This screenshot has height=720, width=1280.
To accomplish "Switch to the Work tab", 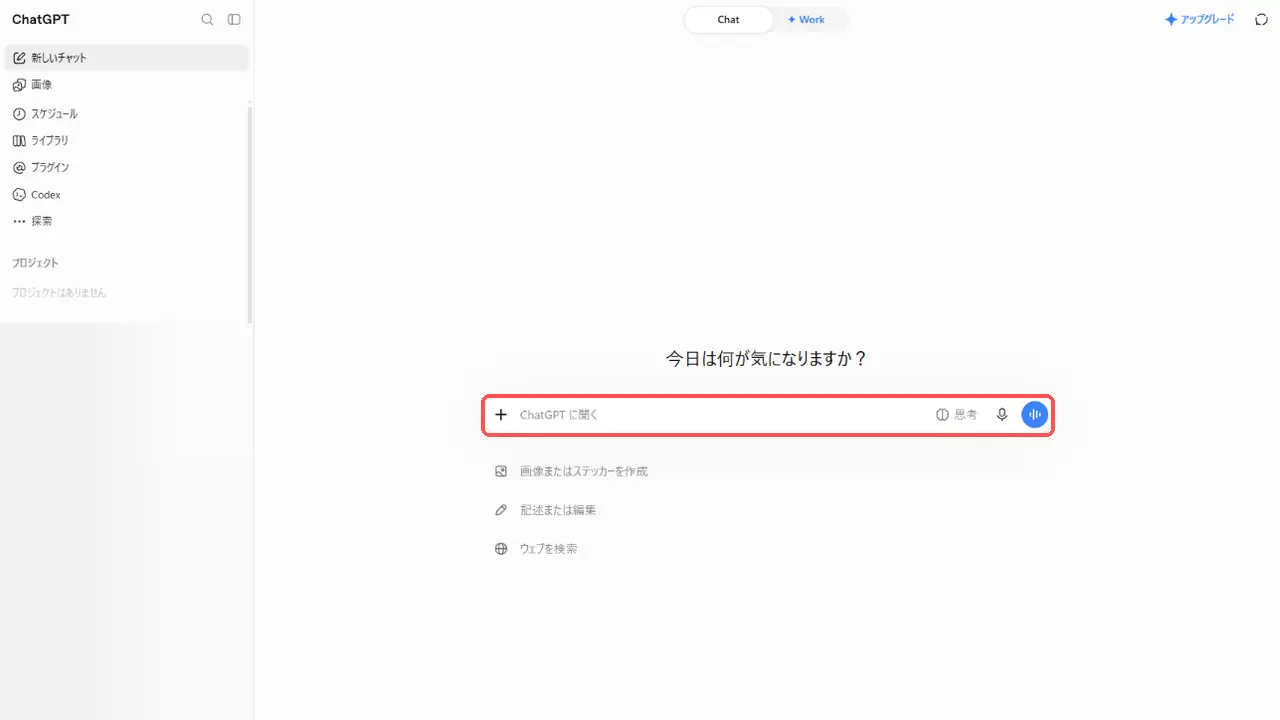I will pyautogui.click(x=806, y=20).
